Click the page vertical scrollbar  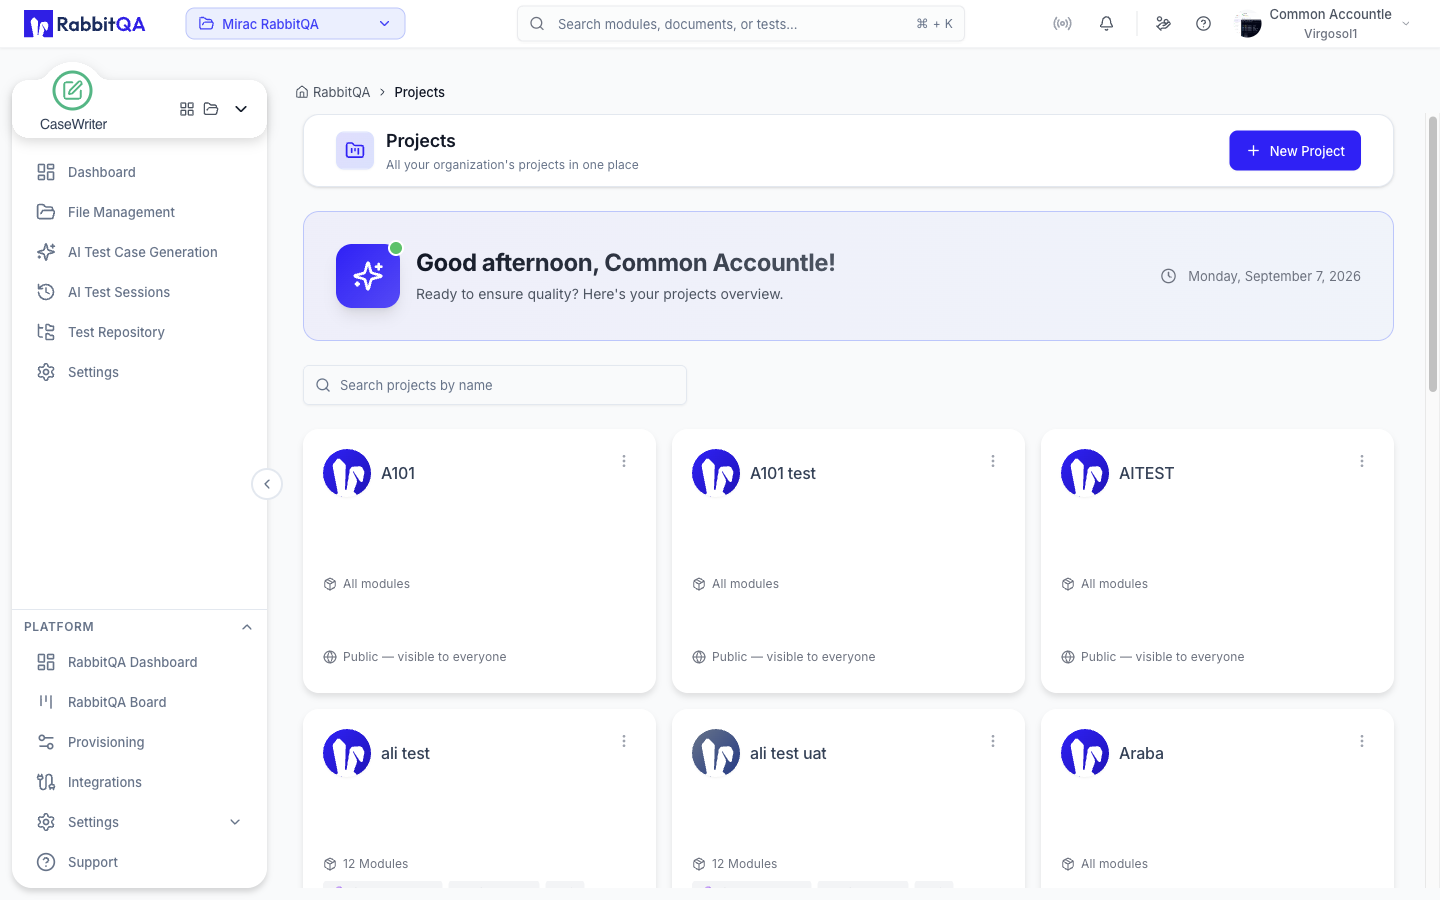pos(1432,254)
